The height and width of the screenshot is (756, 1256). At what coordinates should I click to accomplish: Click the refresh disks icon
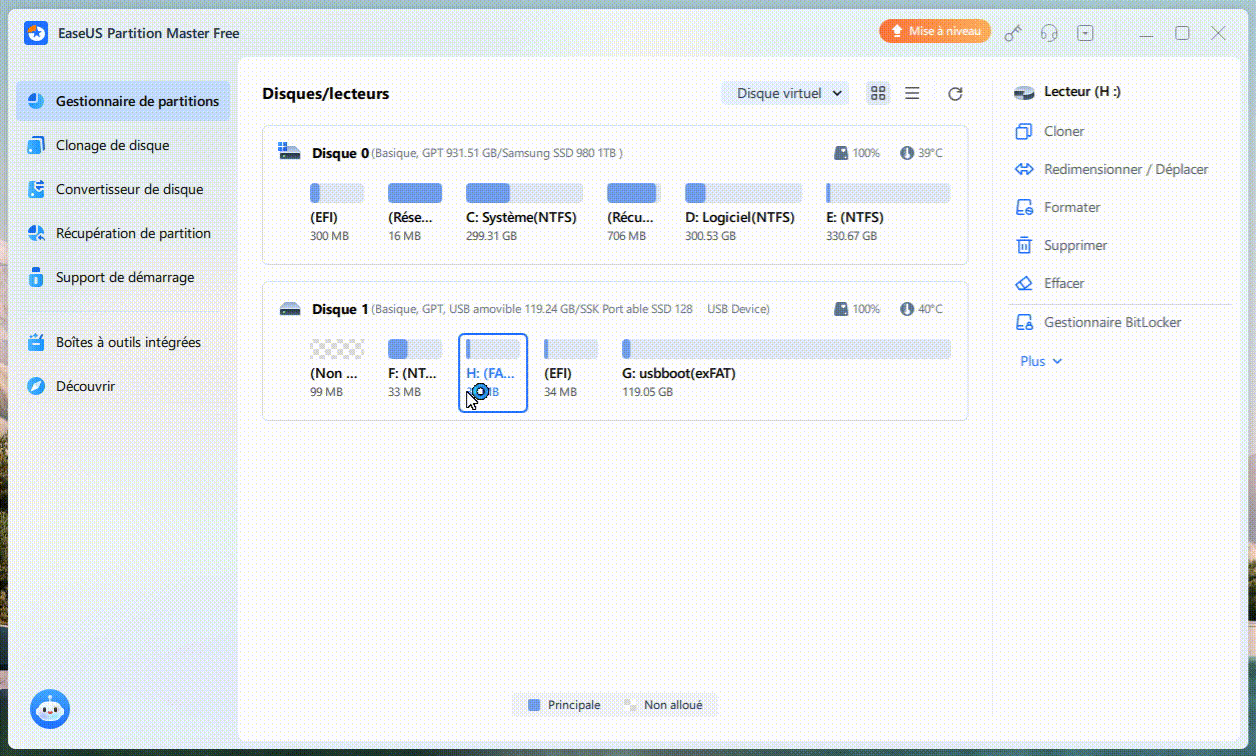tap(955, 93)
